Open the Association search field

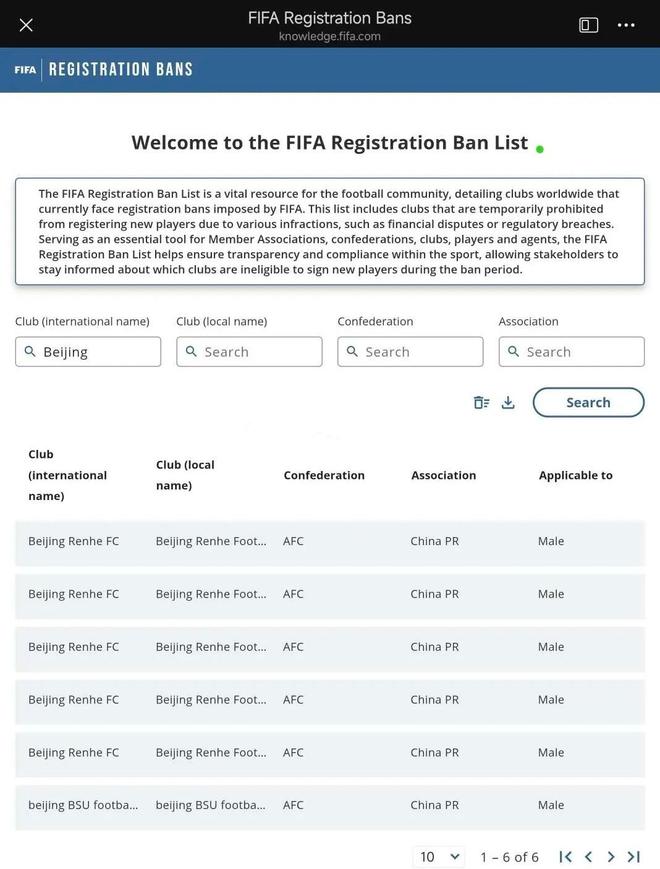pyautogui.click(x=571, y=351)
